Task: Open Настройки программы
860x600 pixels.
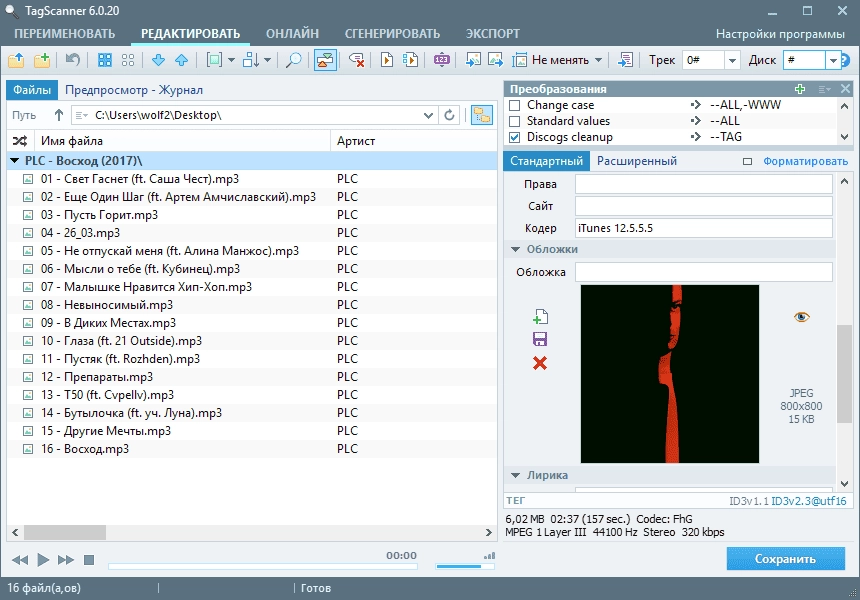Action: pos(780,34)
